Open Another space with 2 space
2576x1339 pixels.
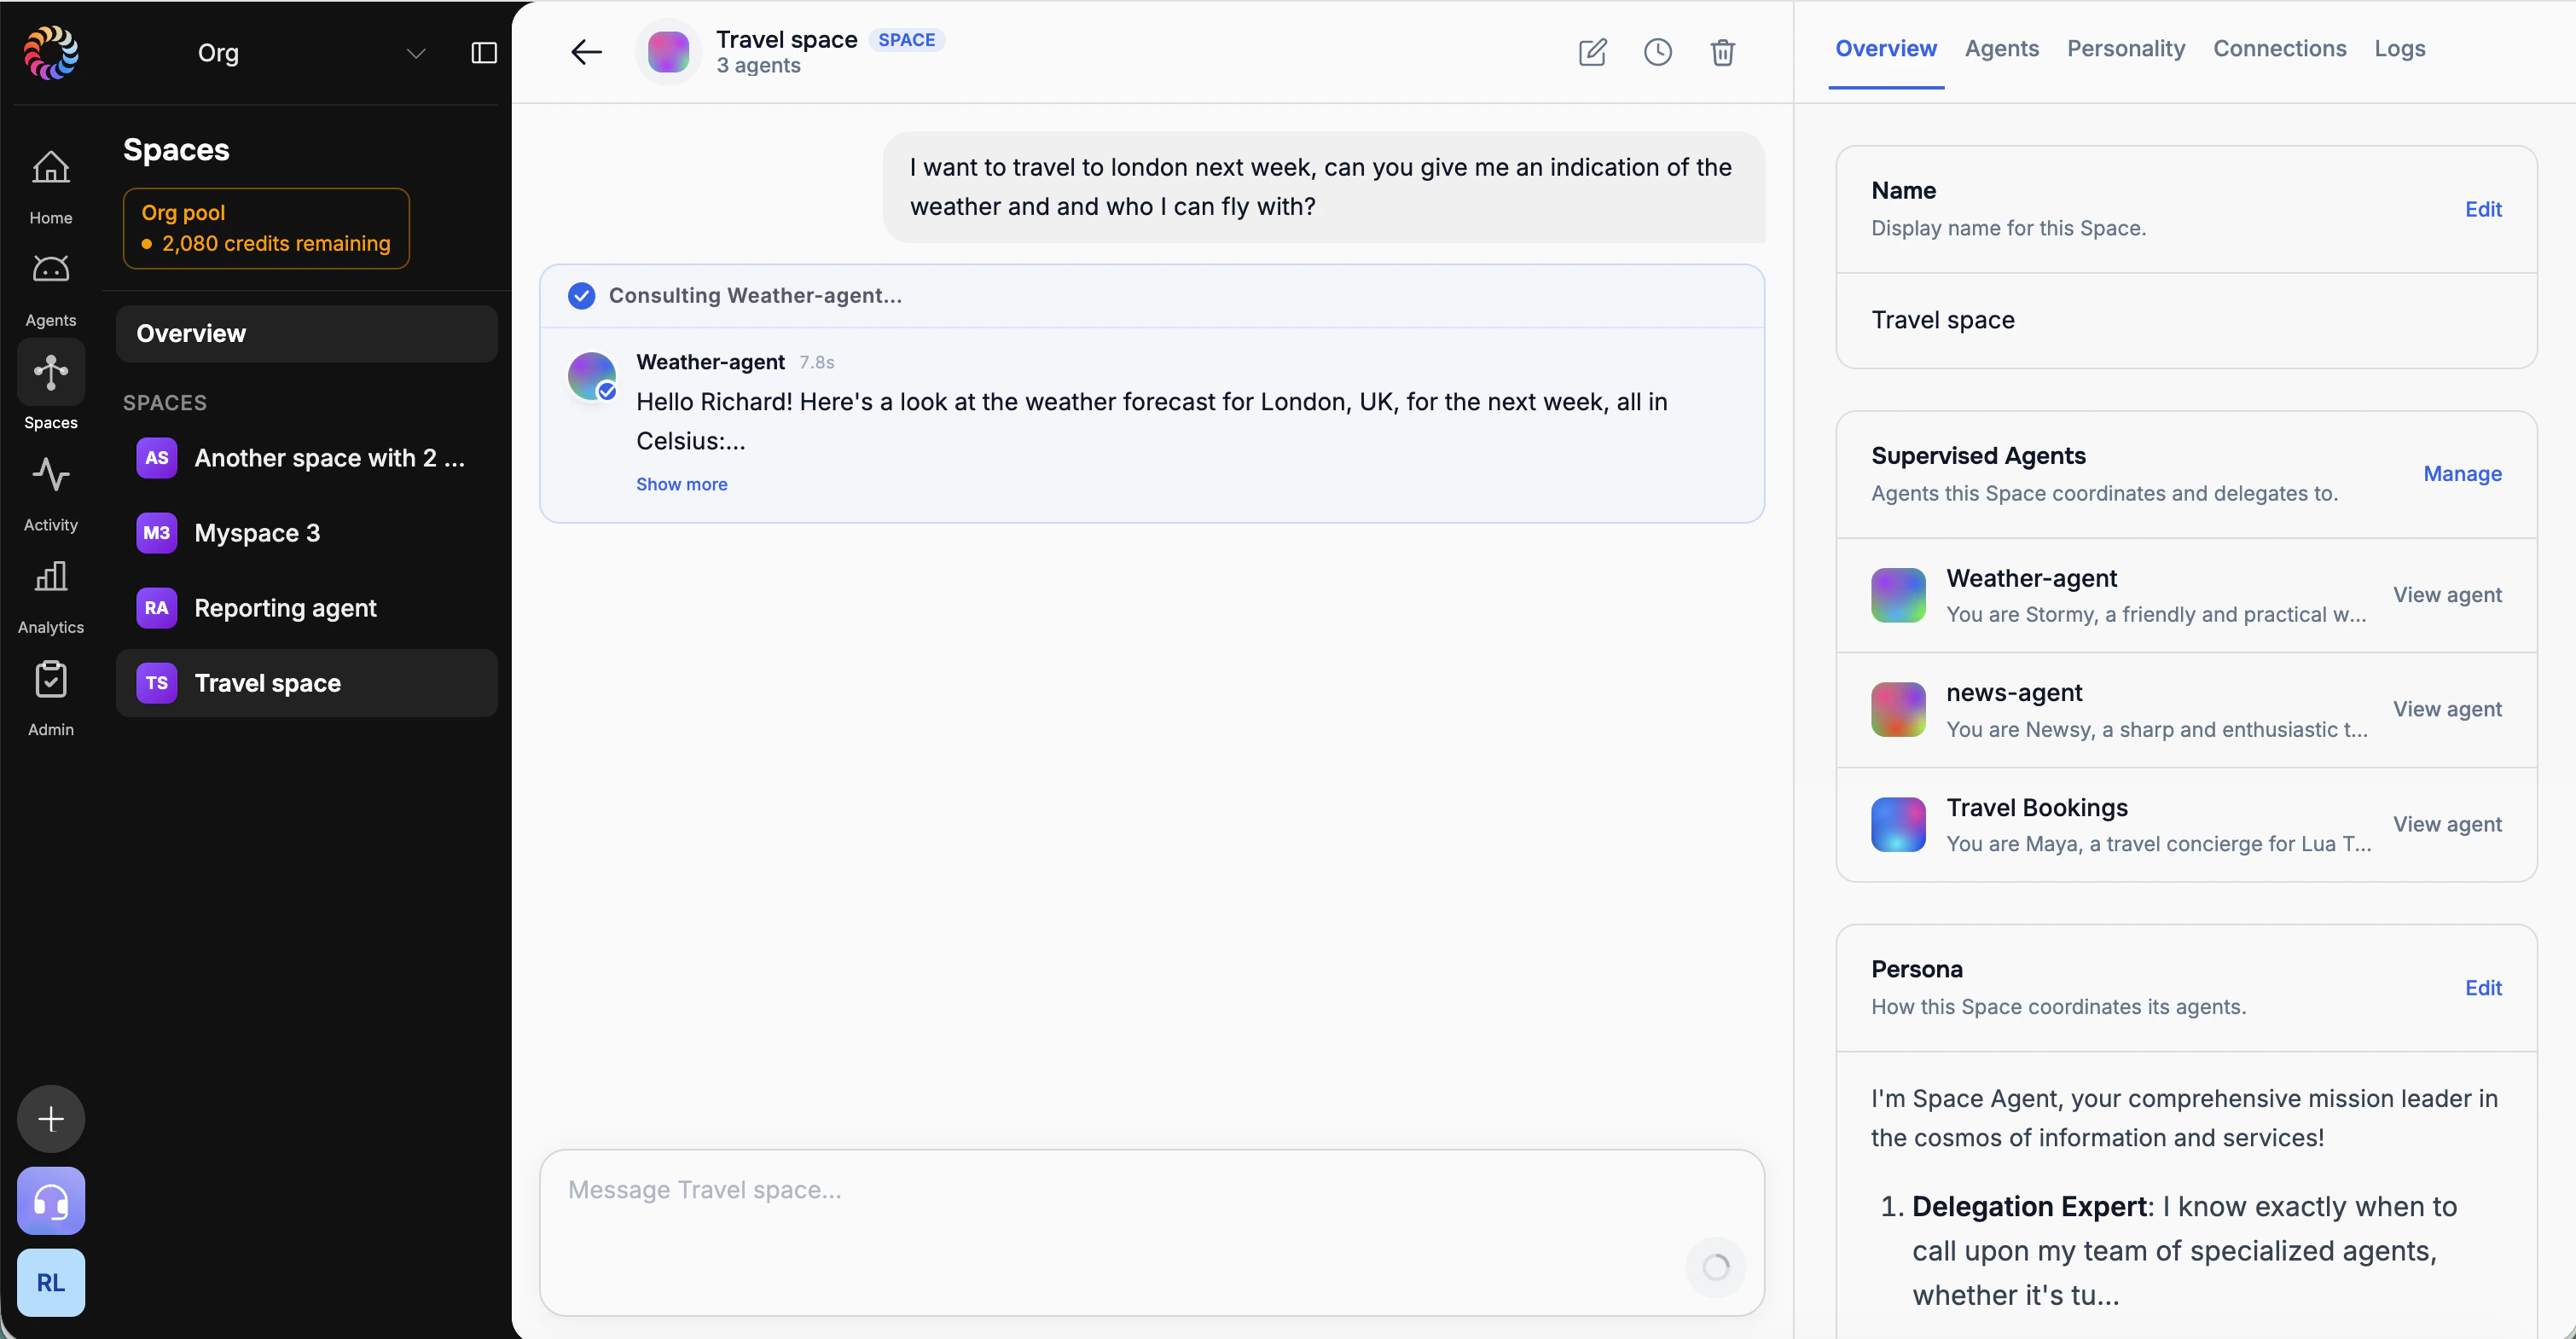click(x=306, y=458)
